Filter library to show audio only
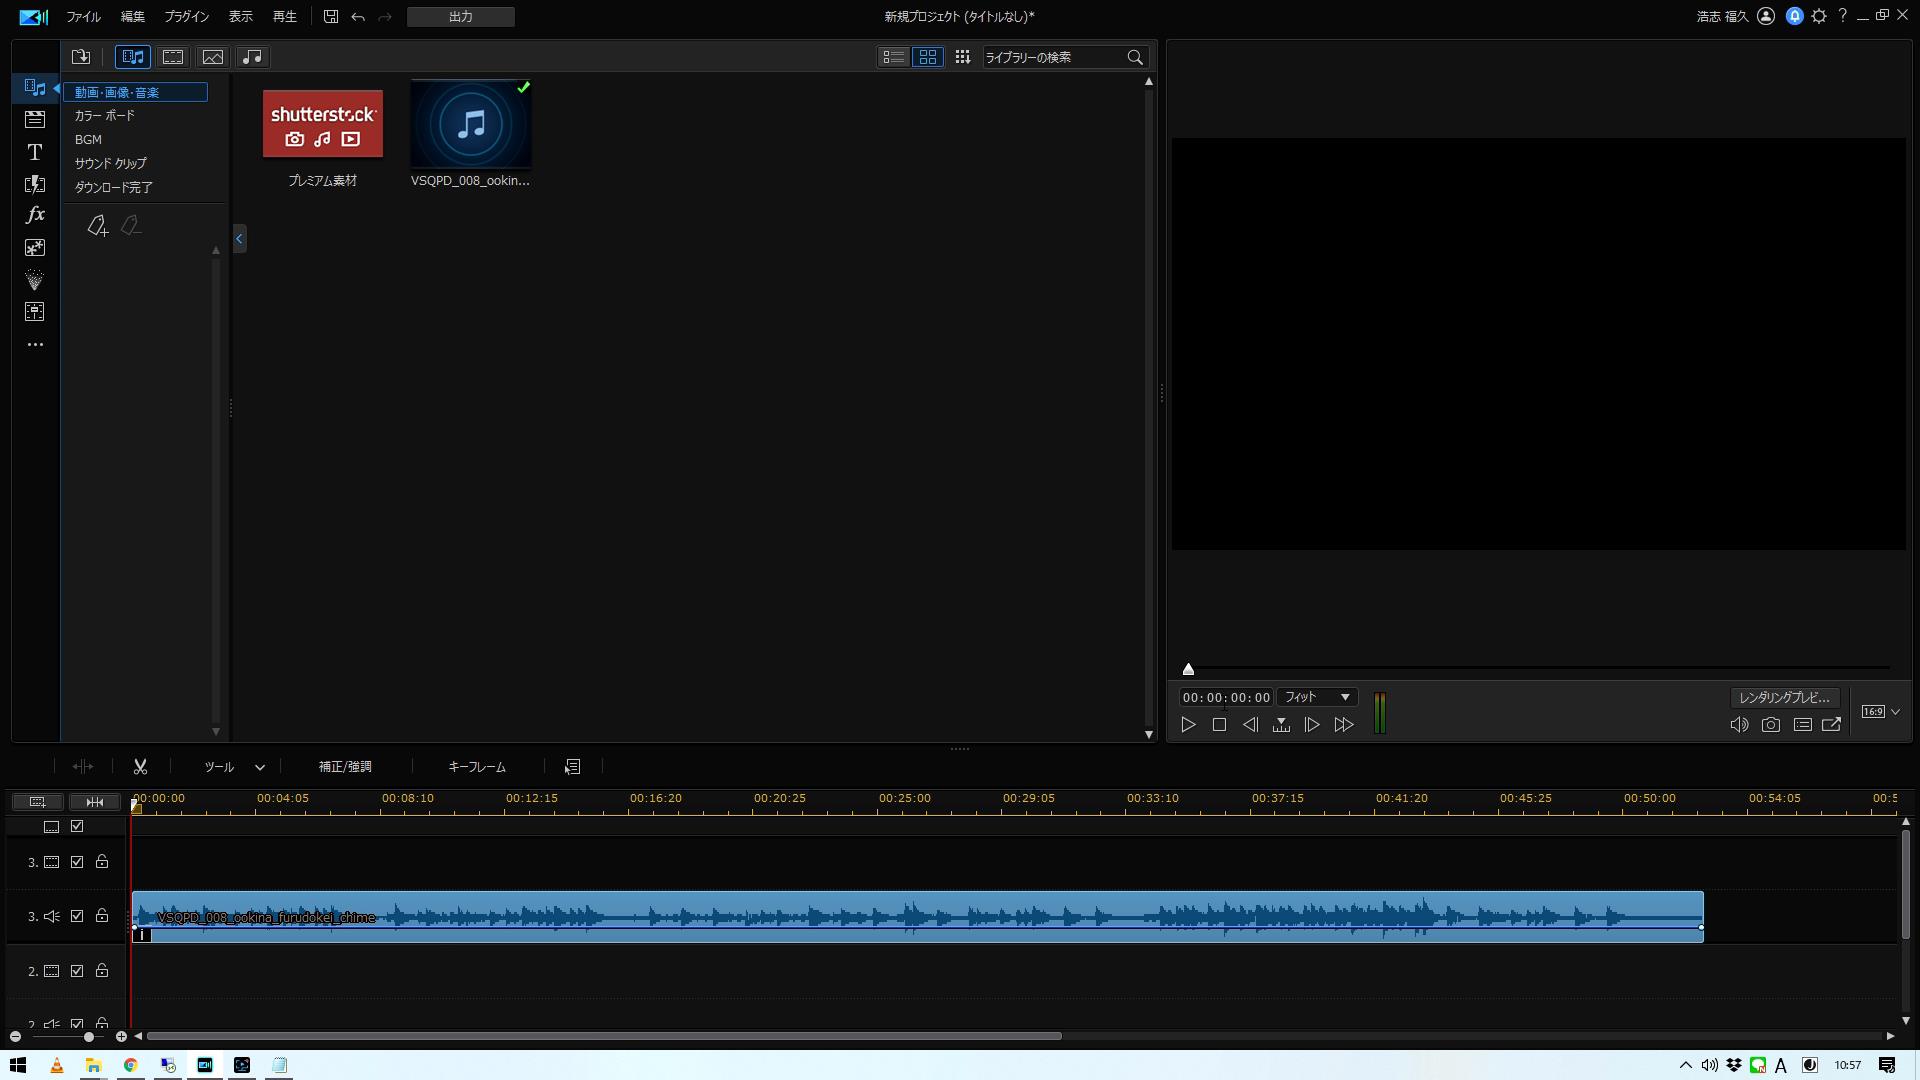This screenshot has width=1920, height=1080. [x=252, y=57]
